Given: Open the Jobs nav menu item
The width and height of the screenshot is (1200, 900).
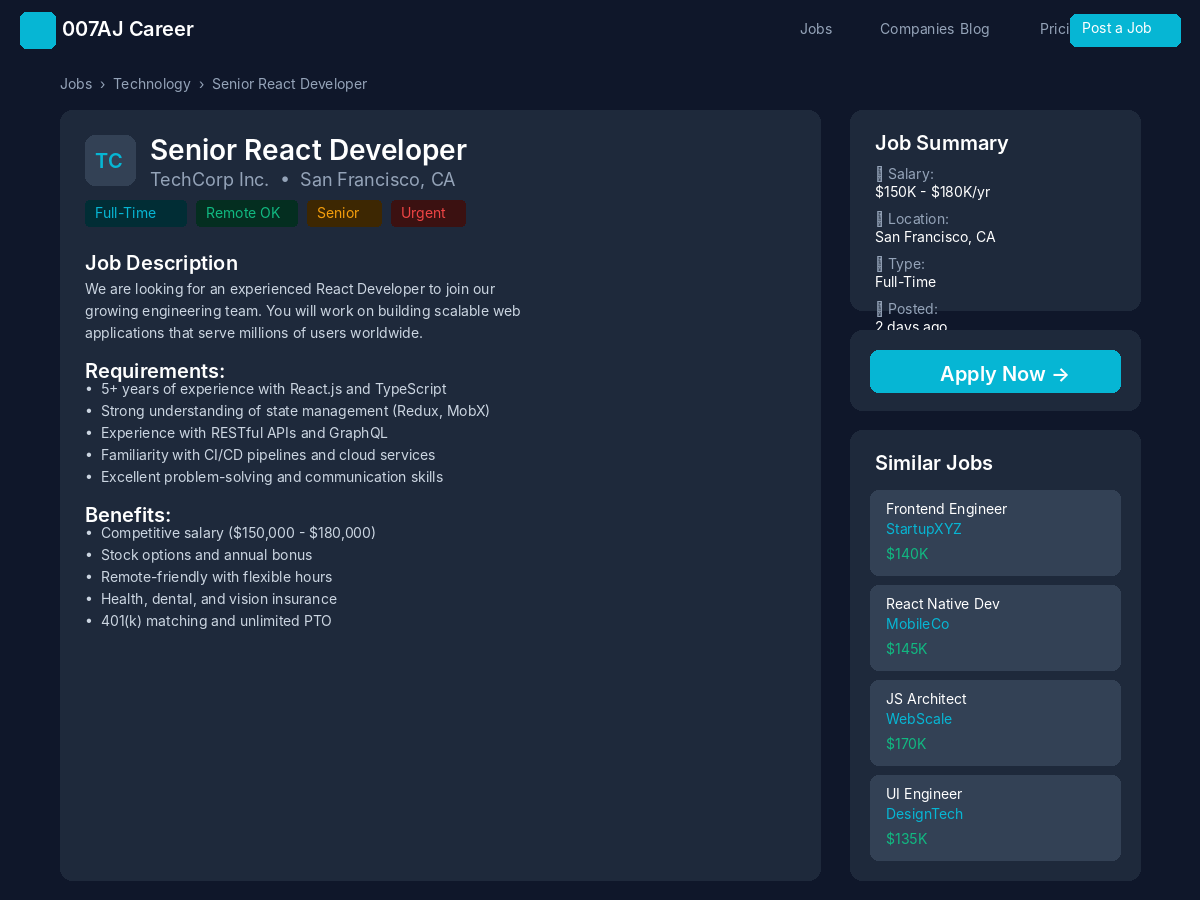Looking at the screenshot, I should pos(816,29).
